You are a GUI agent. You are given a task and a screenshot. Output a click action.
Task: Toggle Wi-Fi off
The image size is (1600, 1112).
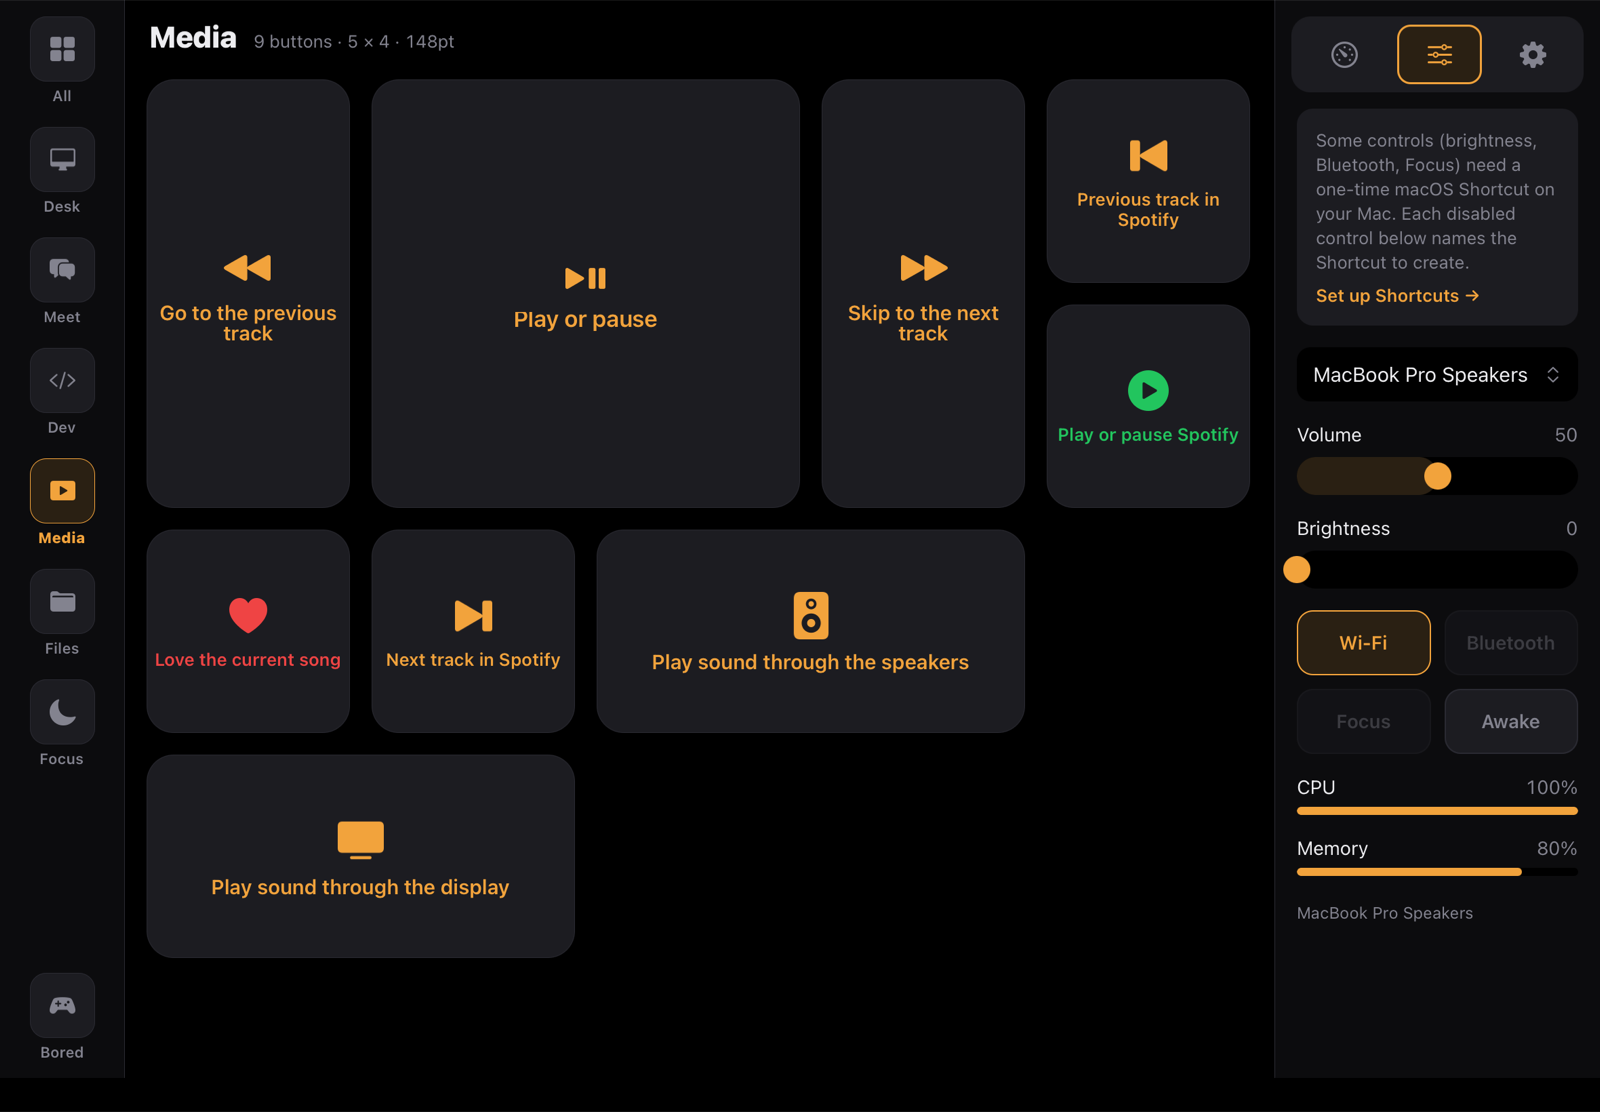pyautogui.click(x=1363, y=643)
